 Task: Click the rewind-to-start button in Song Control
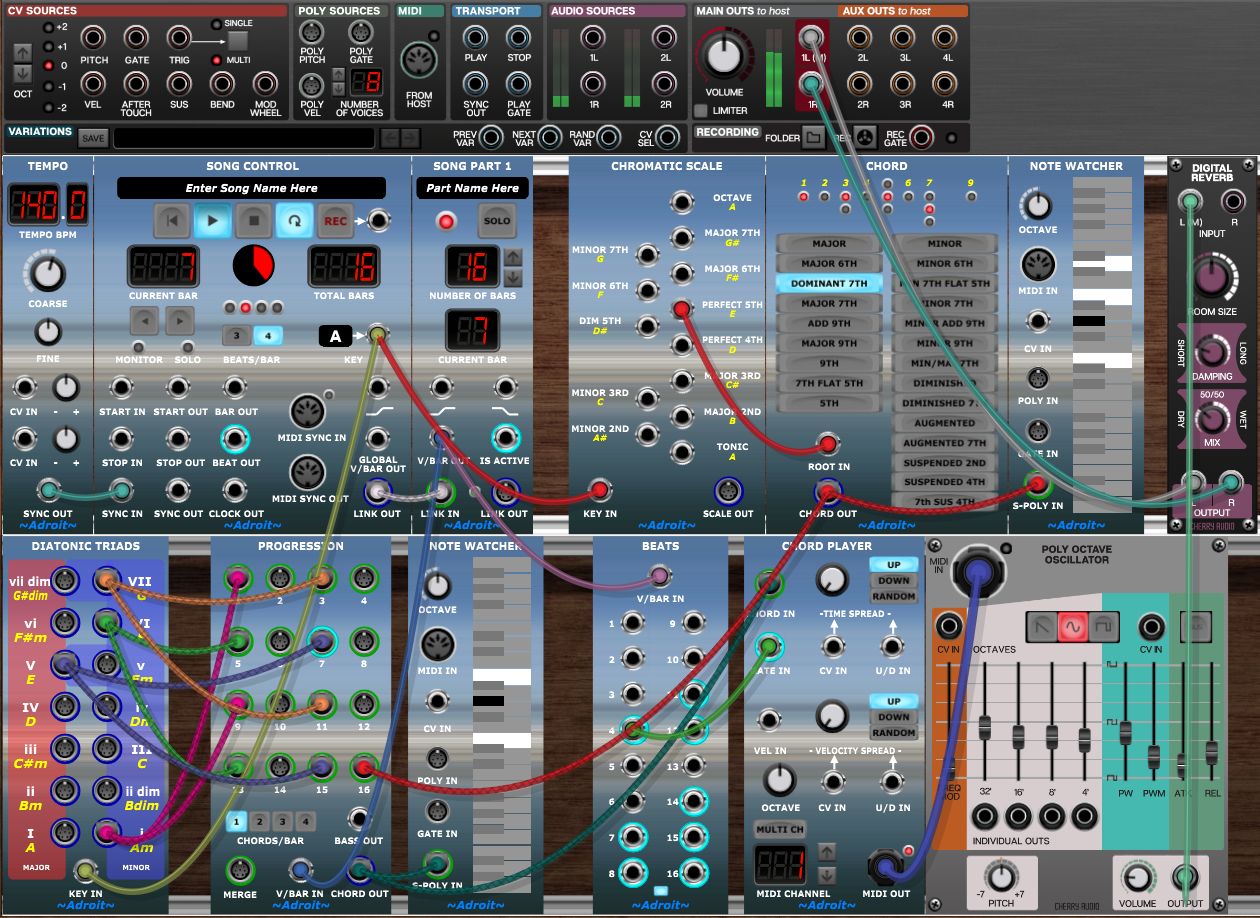[172, 220]
